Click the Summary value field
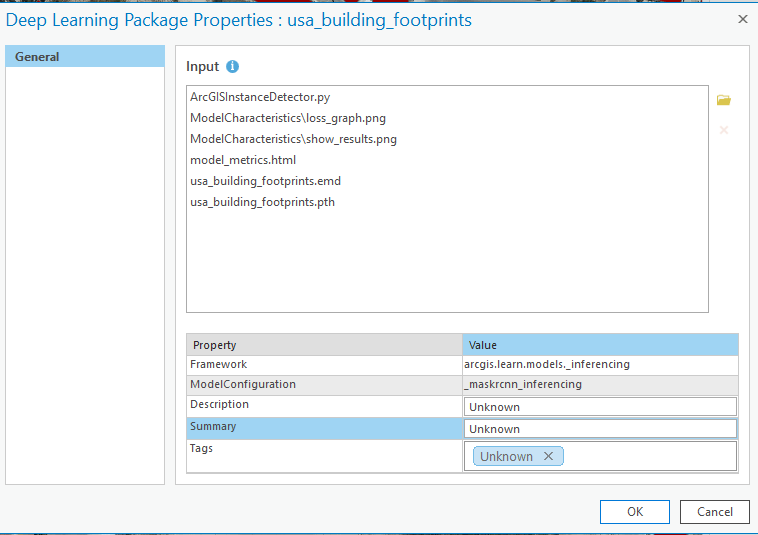 pyautogui.click(x=600, y=429)
